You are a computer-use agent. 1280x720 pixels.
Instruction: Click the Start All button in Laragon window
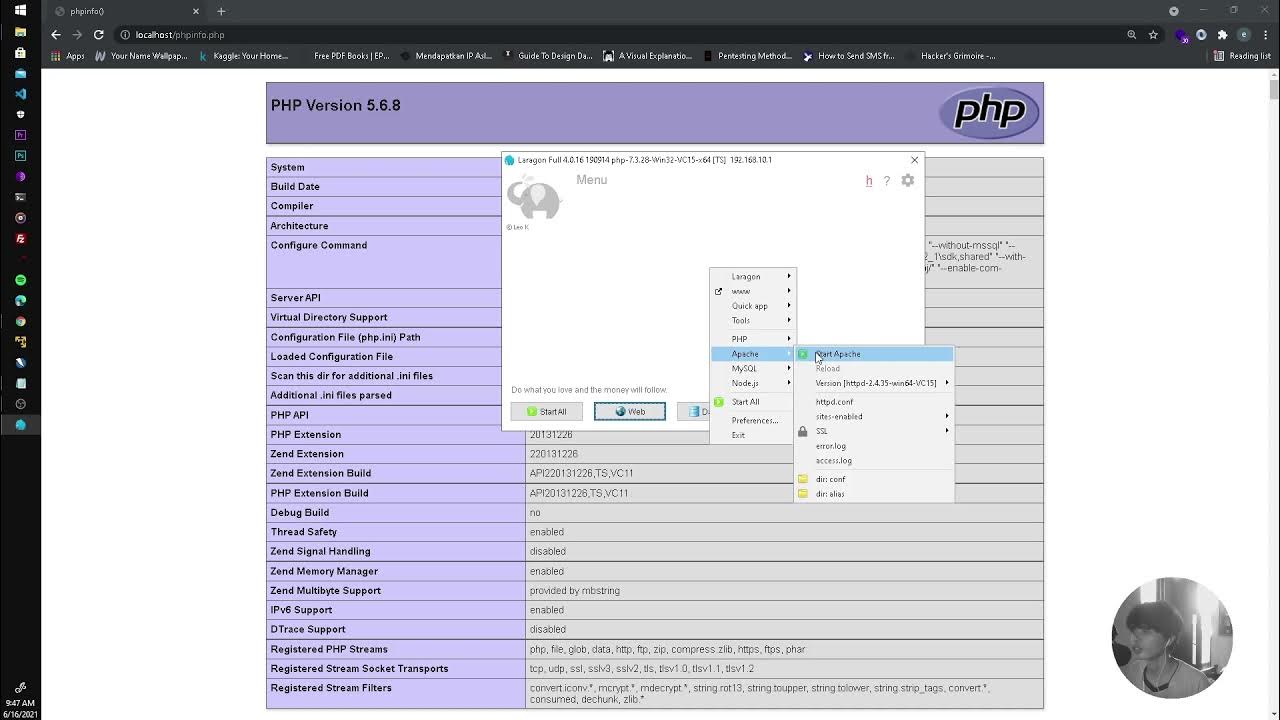(x=547, y=411)
